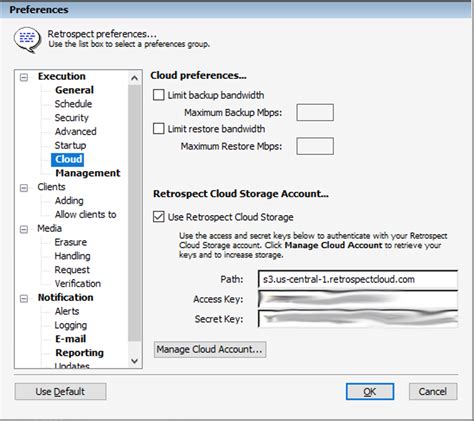Viewport: 474px width, 421px height.
Task: Confirm preferences with OK button
Action: pos(370,391)
